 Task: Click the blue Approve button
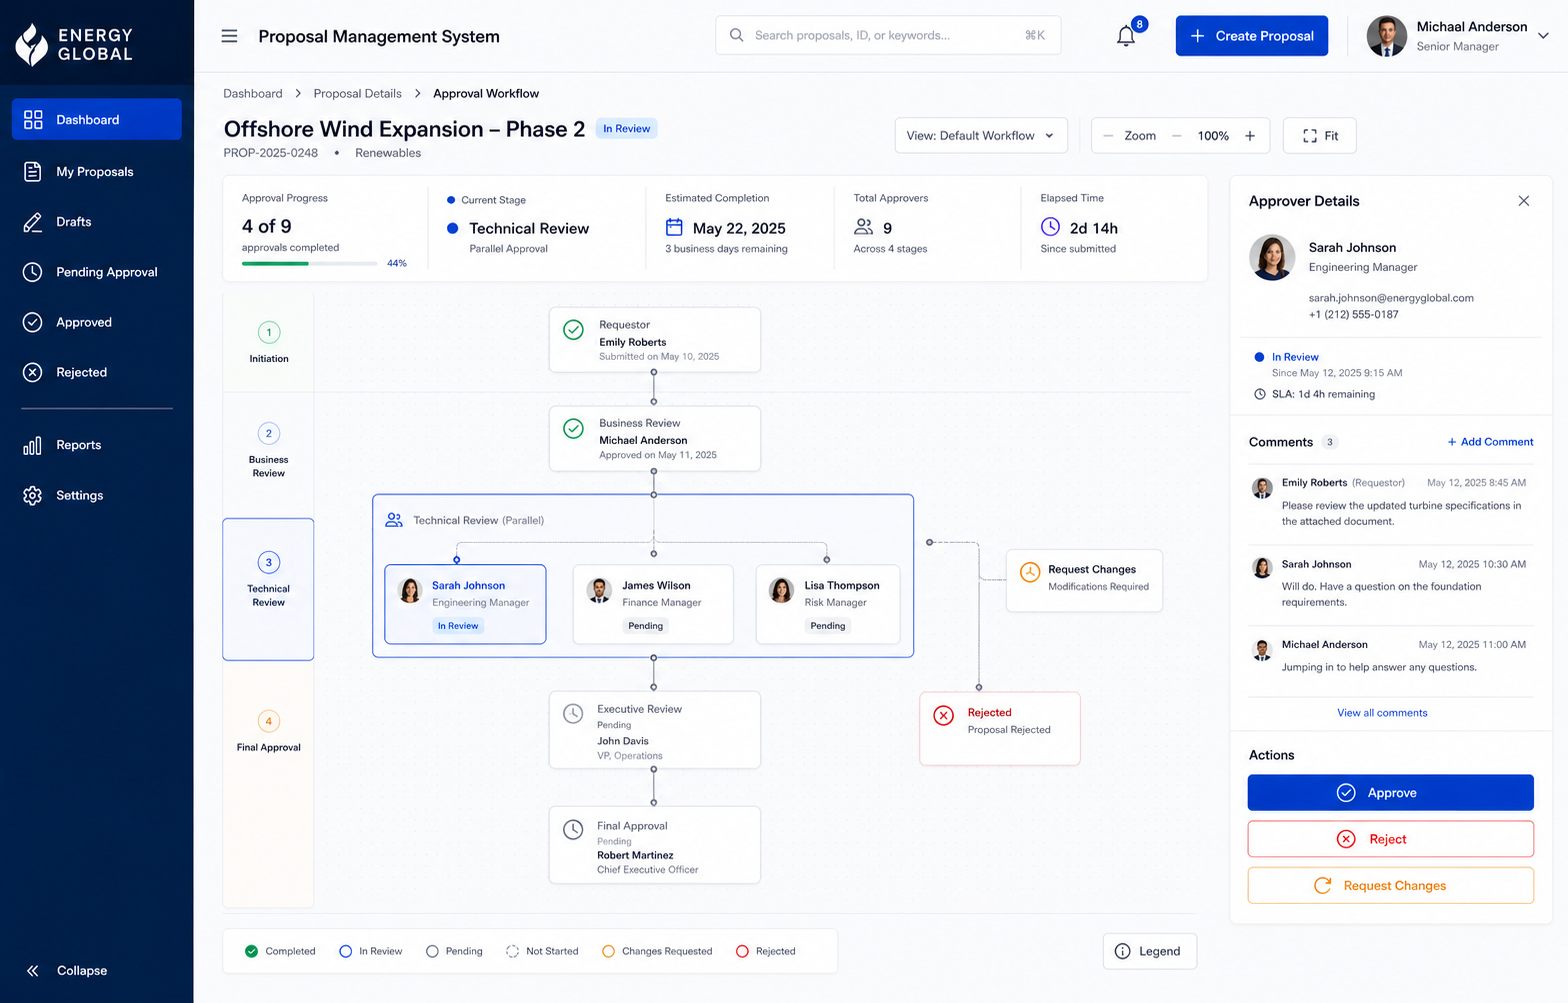[1390, 793]
